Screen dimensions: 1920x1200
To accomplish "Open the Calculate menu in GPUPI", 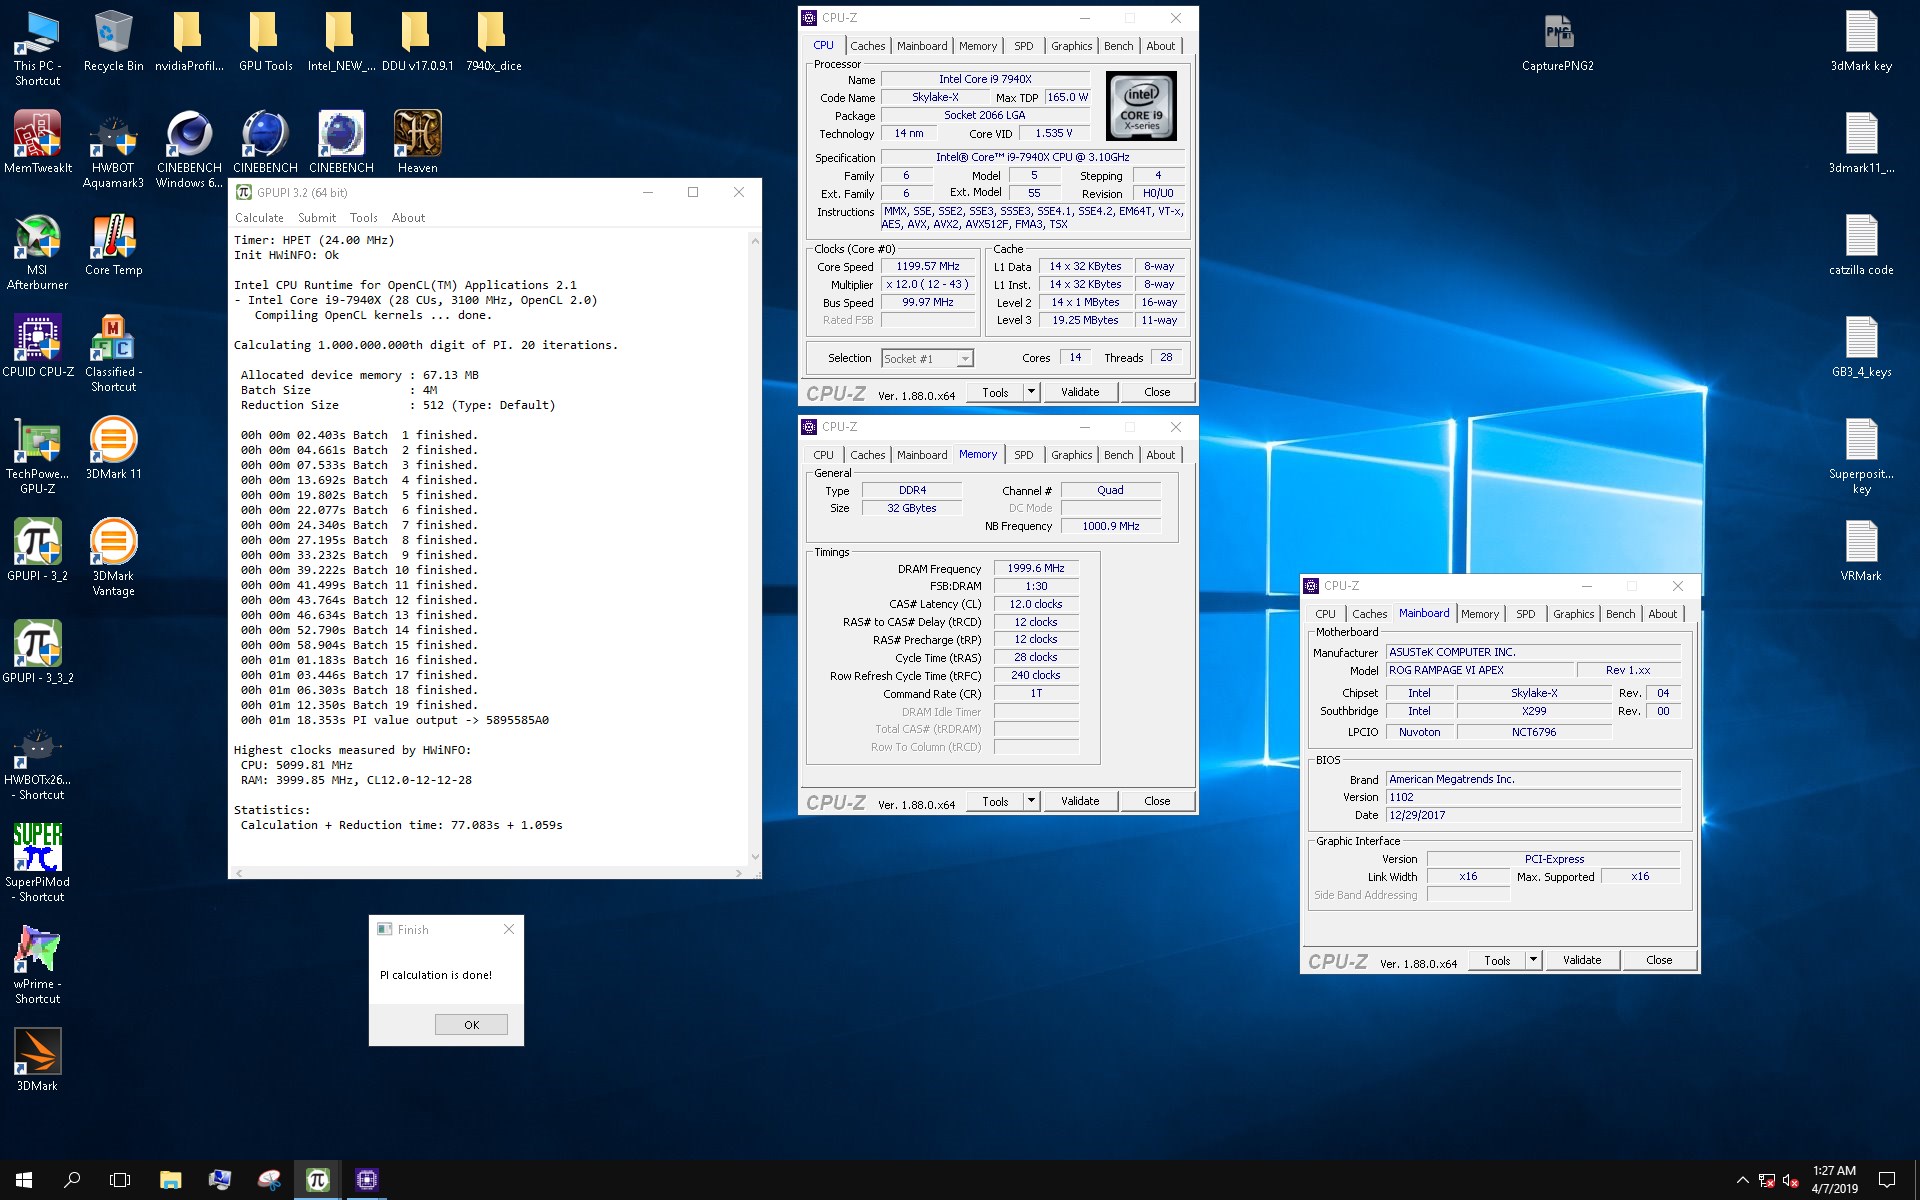I will tap(259, 218).
